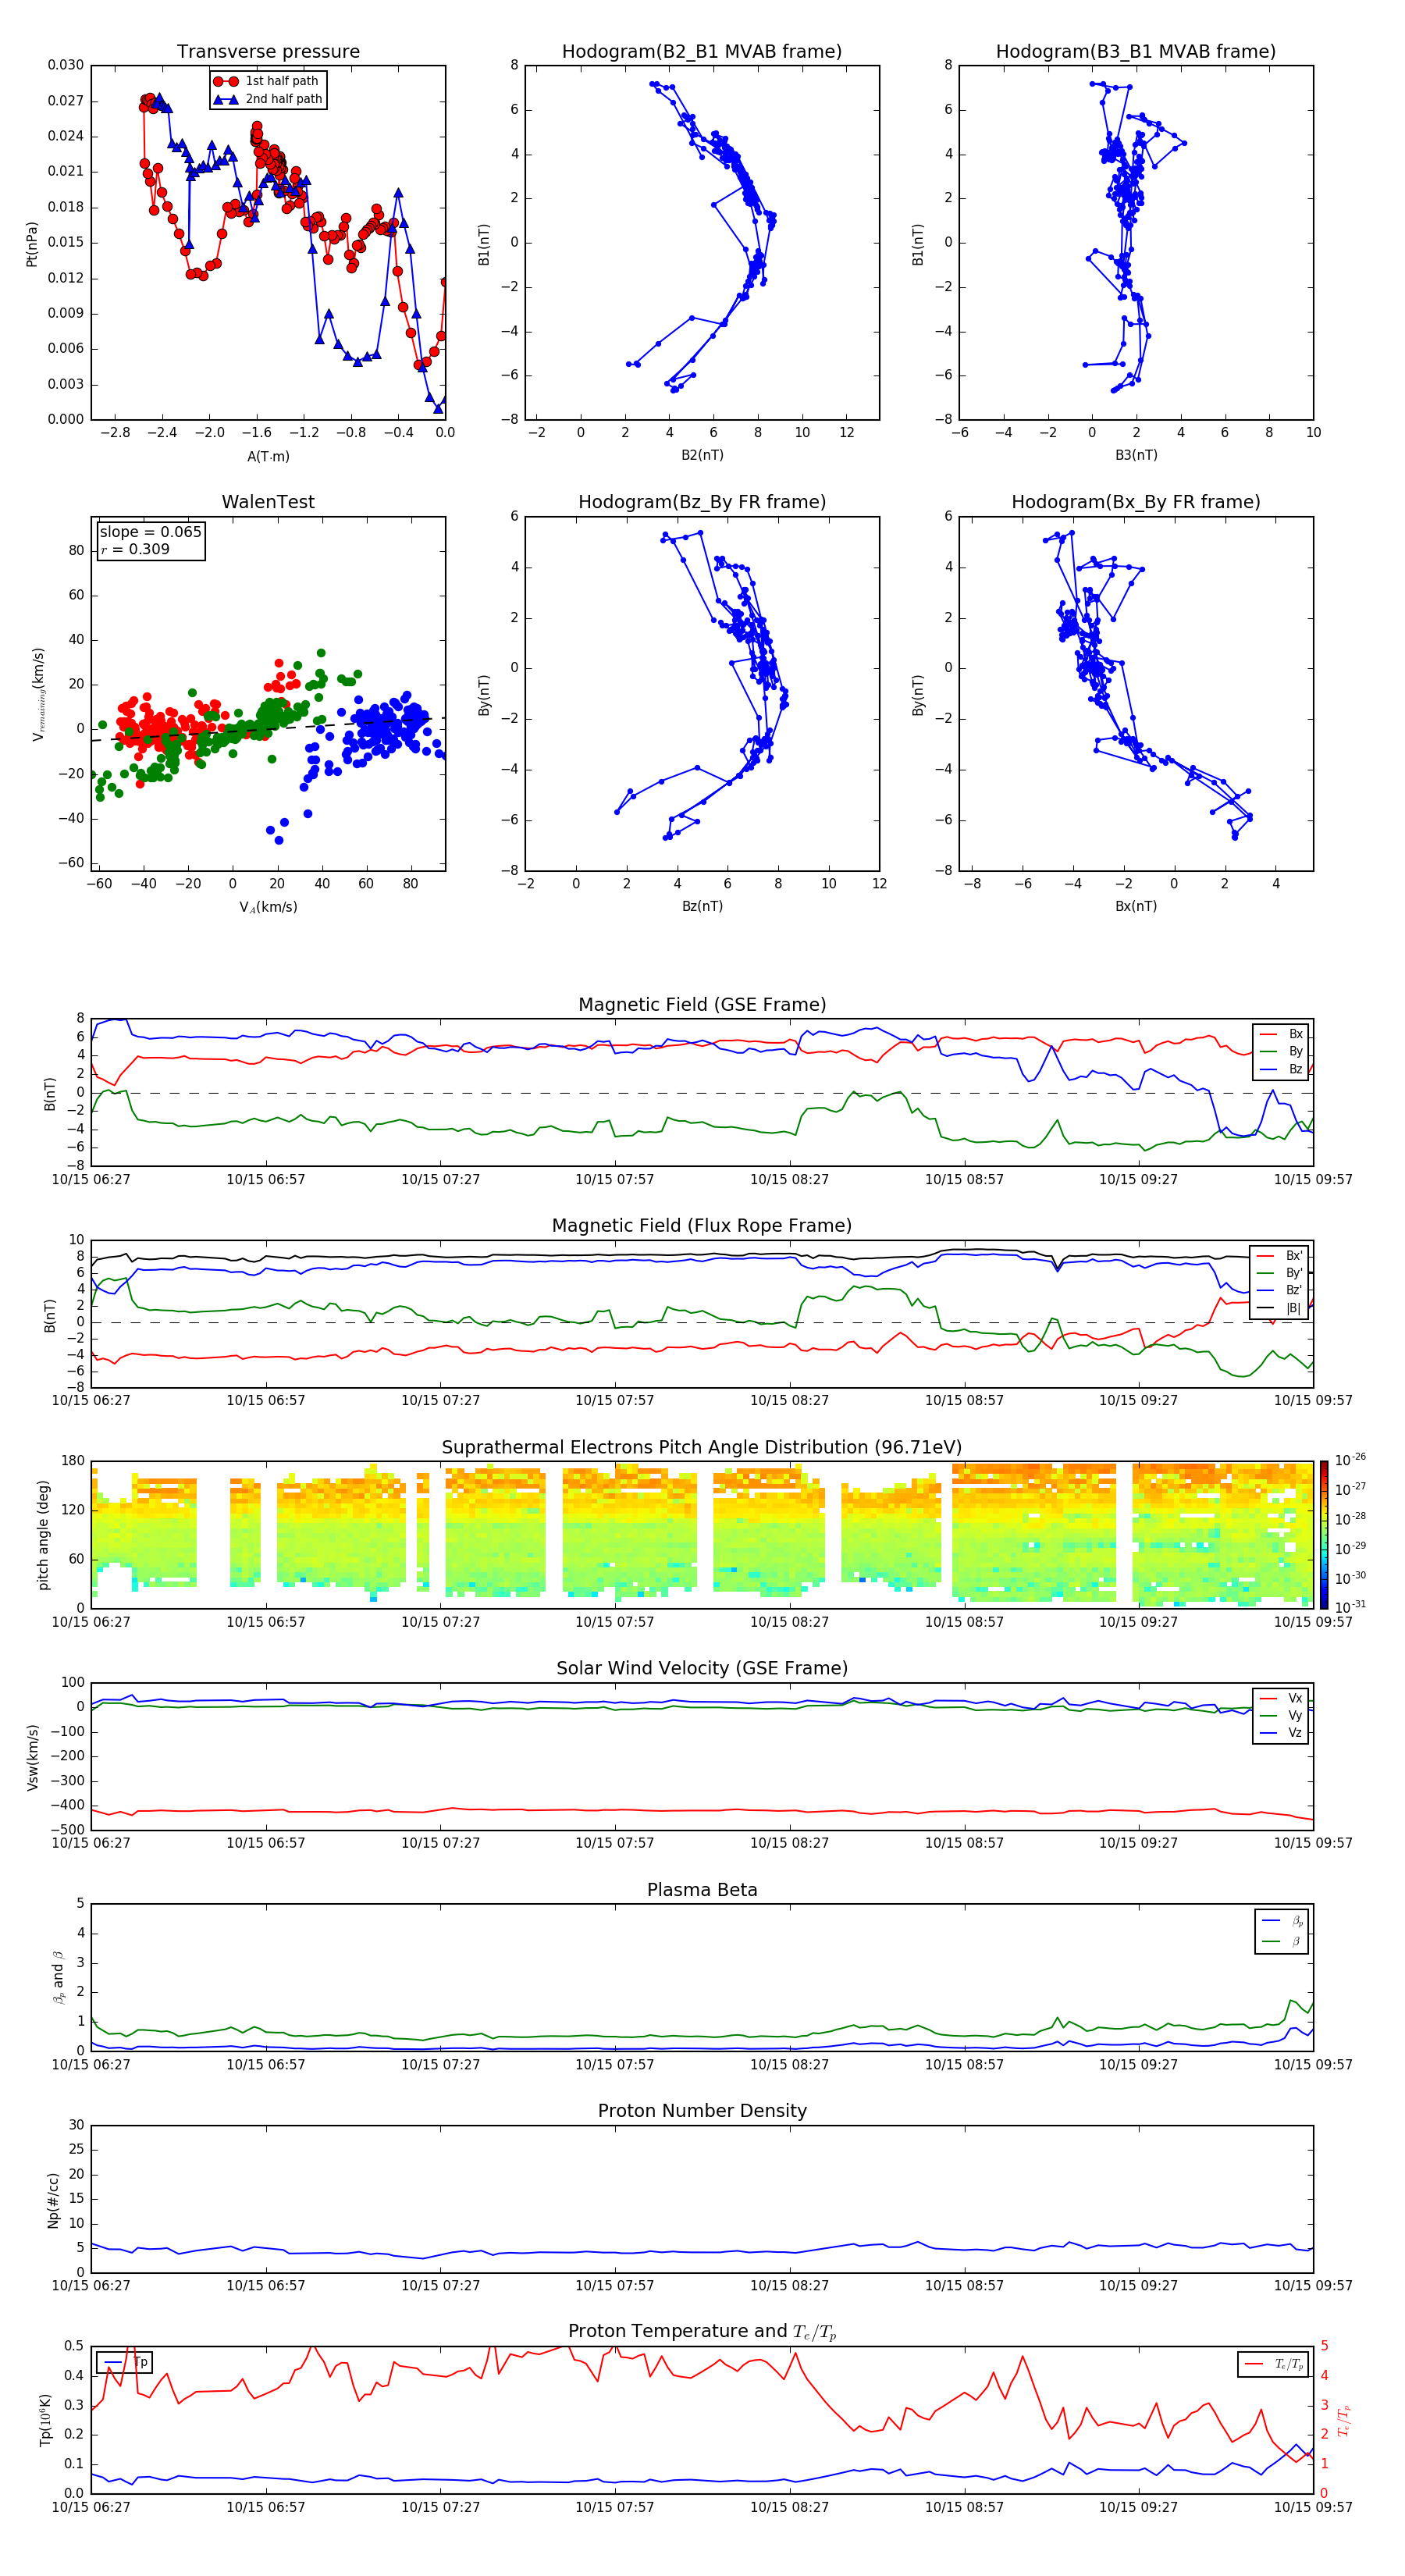The width and height of the screenshot is (1405, 2576).
Task: Click the 'Magnetic Field (GSE Frame)' title
Action: (702, 1005)
